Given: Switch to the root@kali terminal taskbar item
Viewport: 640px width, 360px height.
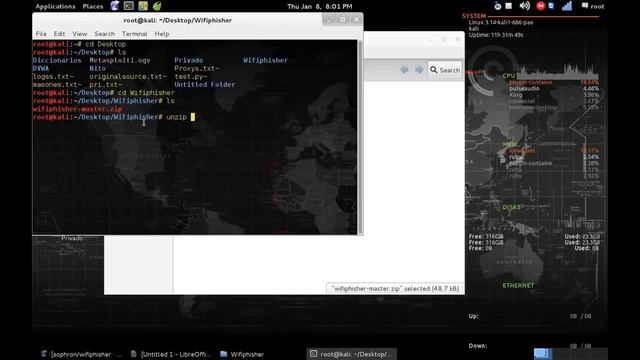Looking at the screenshot, I should click(x=351, y=354).
